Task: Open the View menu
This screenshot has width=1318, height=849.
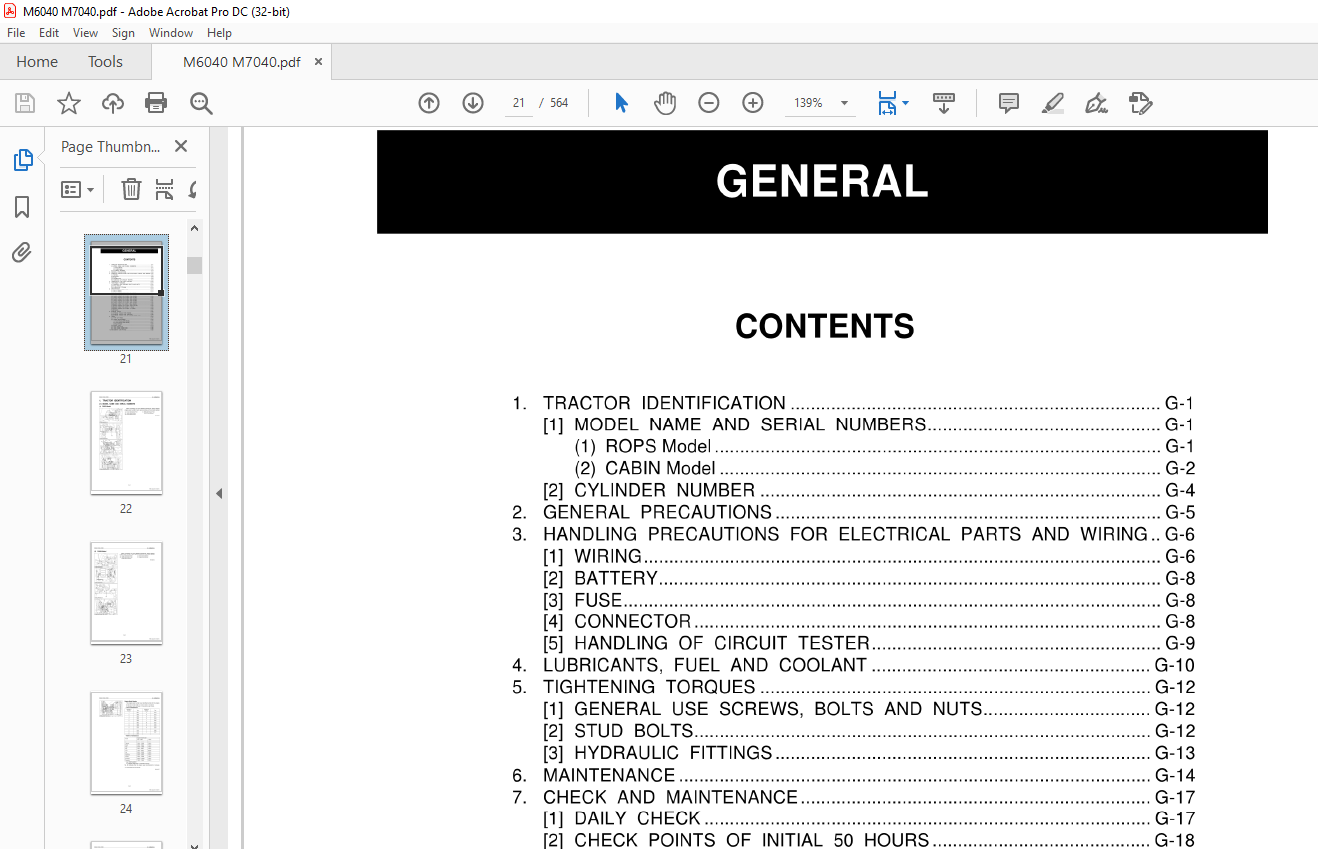Action: (86, 33)
